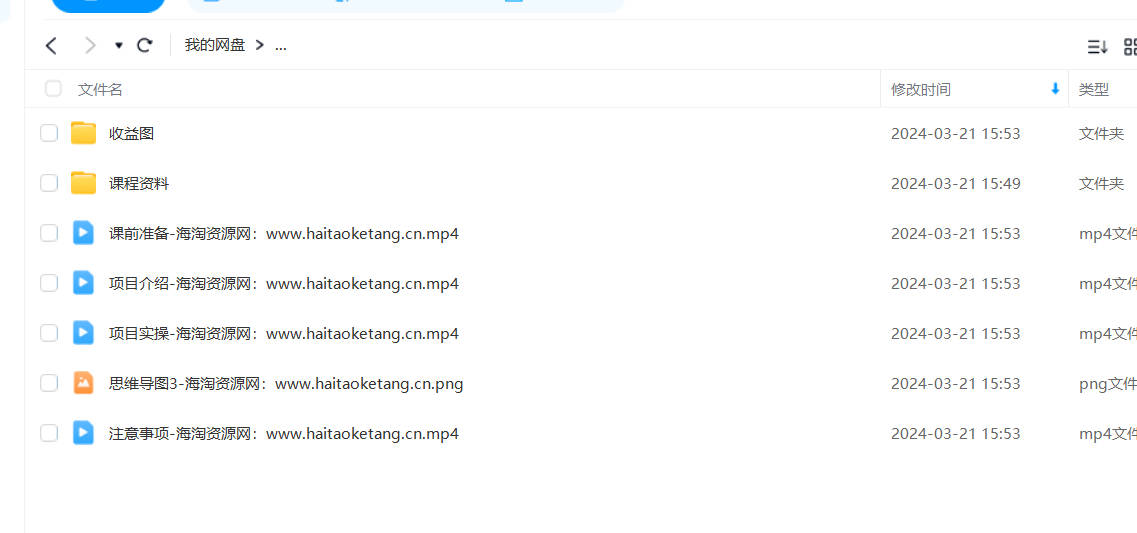Check the box for 思维导图3 png file
Screen dimensions: 1137x533
49,383
